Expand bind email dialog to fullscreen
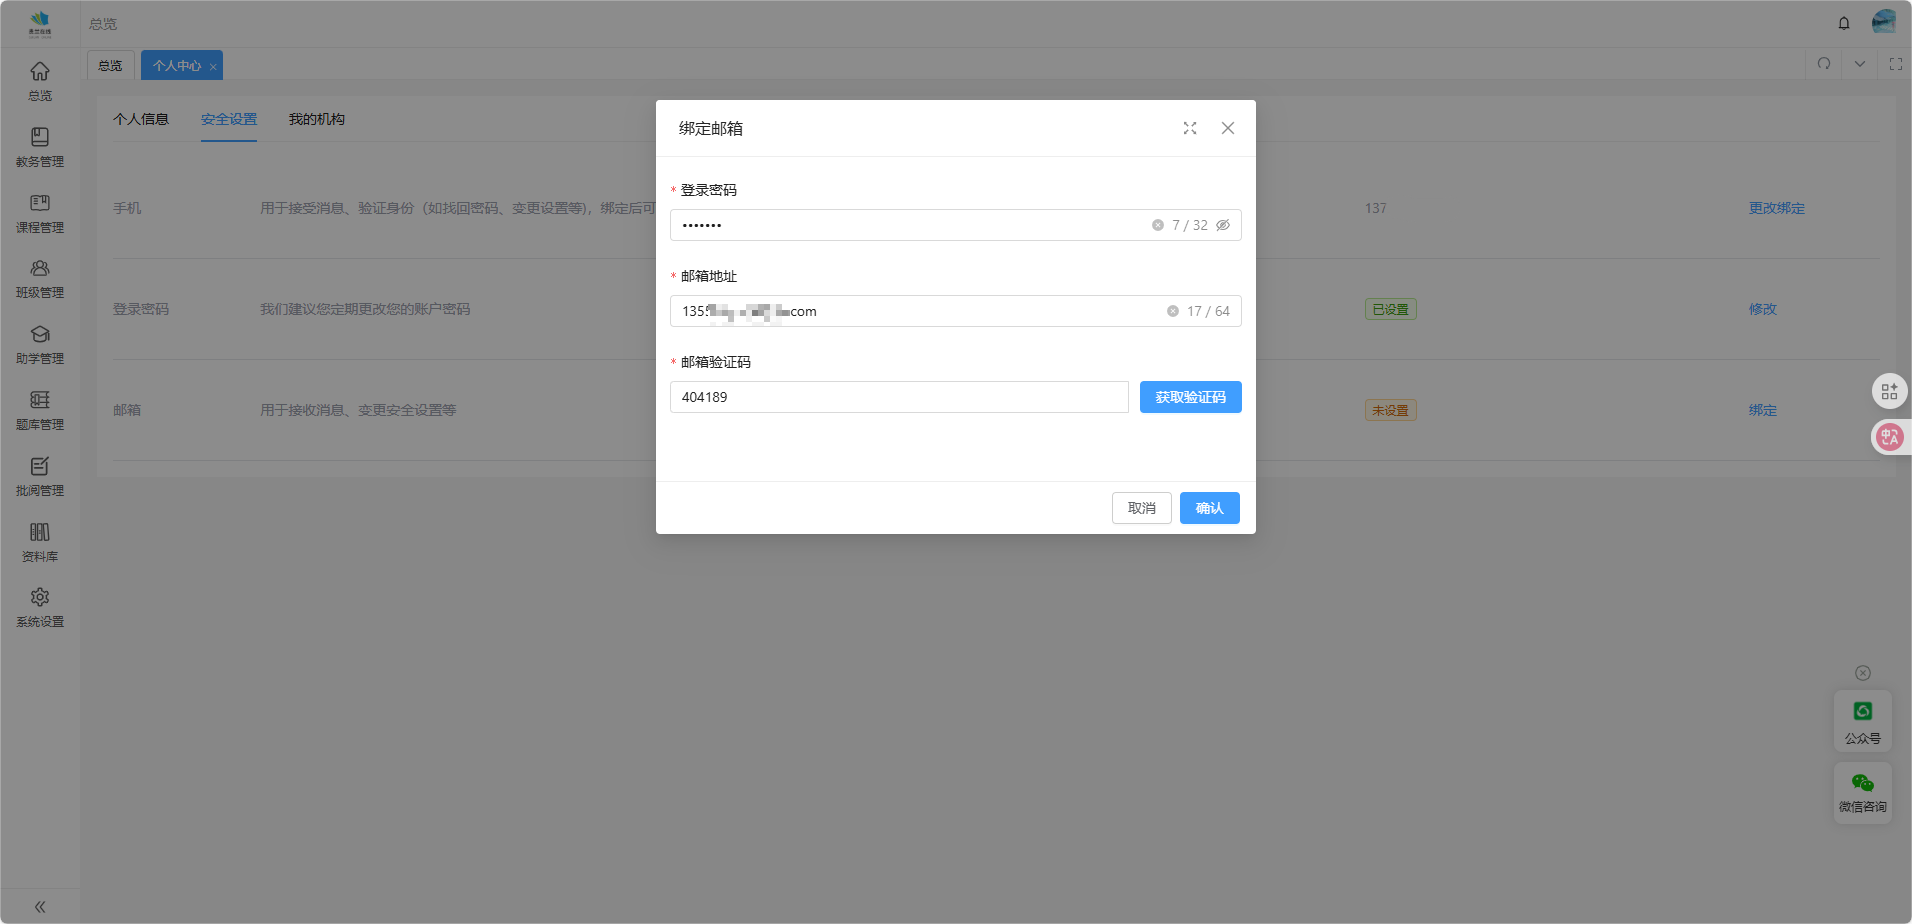 point(1189,128)
